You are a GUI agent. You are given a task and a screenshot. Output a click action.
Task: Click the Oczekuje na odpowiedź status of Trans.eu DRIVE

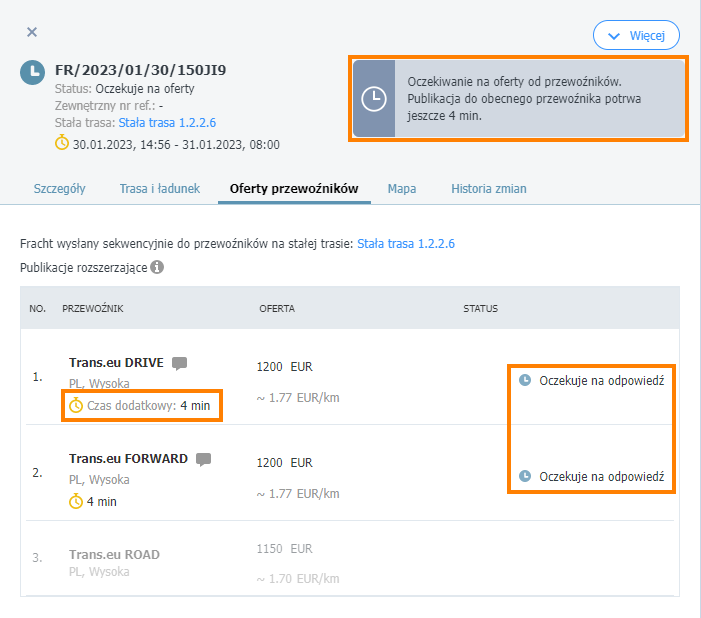pyautogui.click(x=601, y=381)
